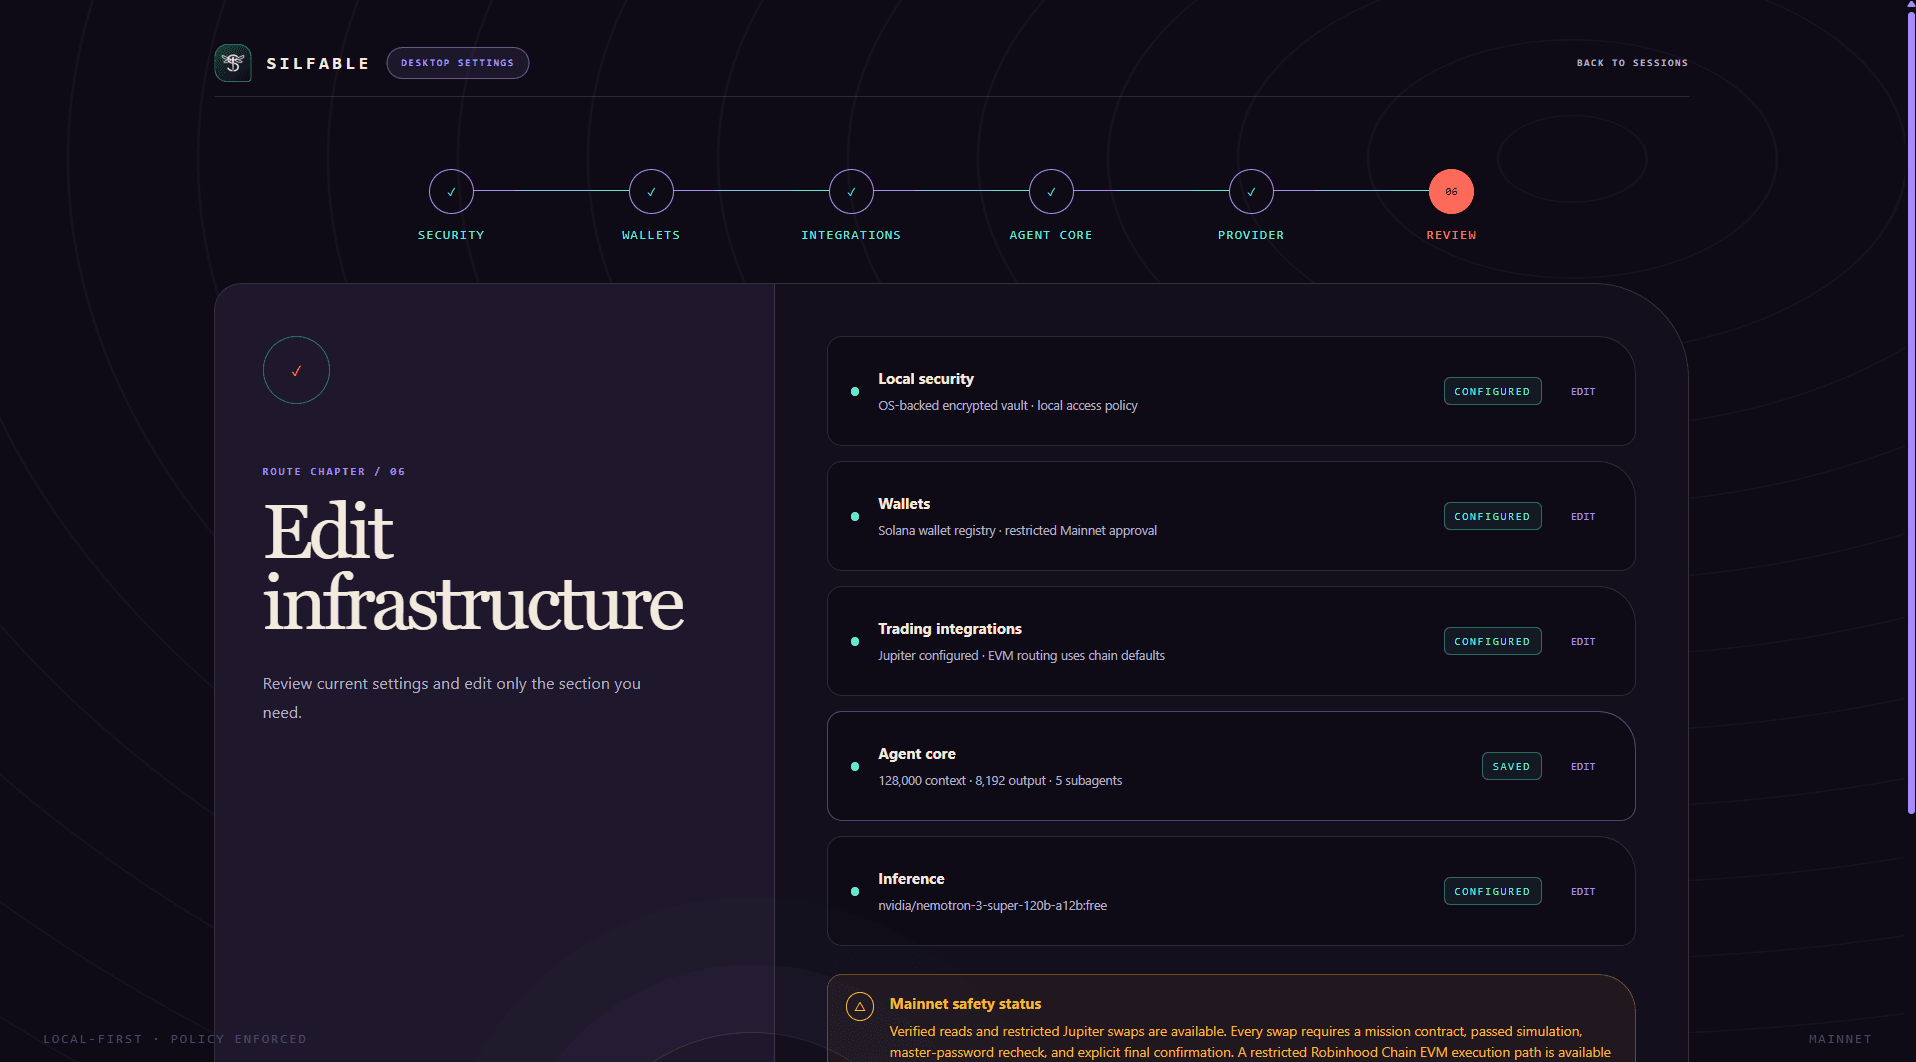The image size is (1916, 1062).
Task: Edit the Inference section
Action: [x=1583, y=892]
